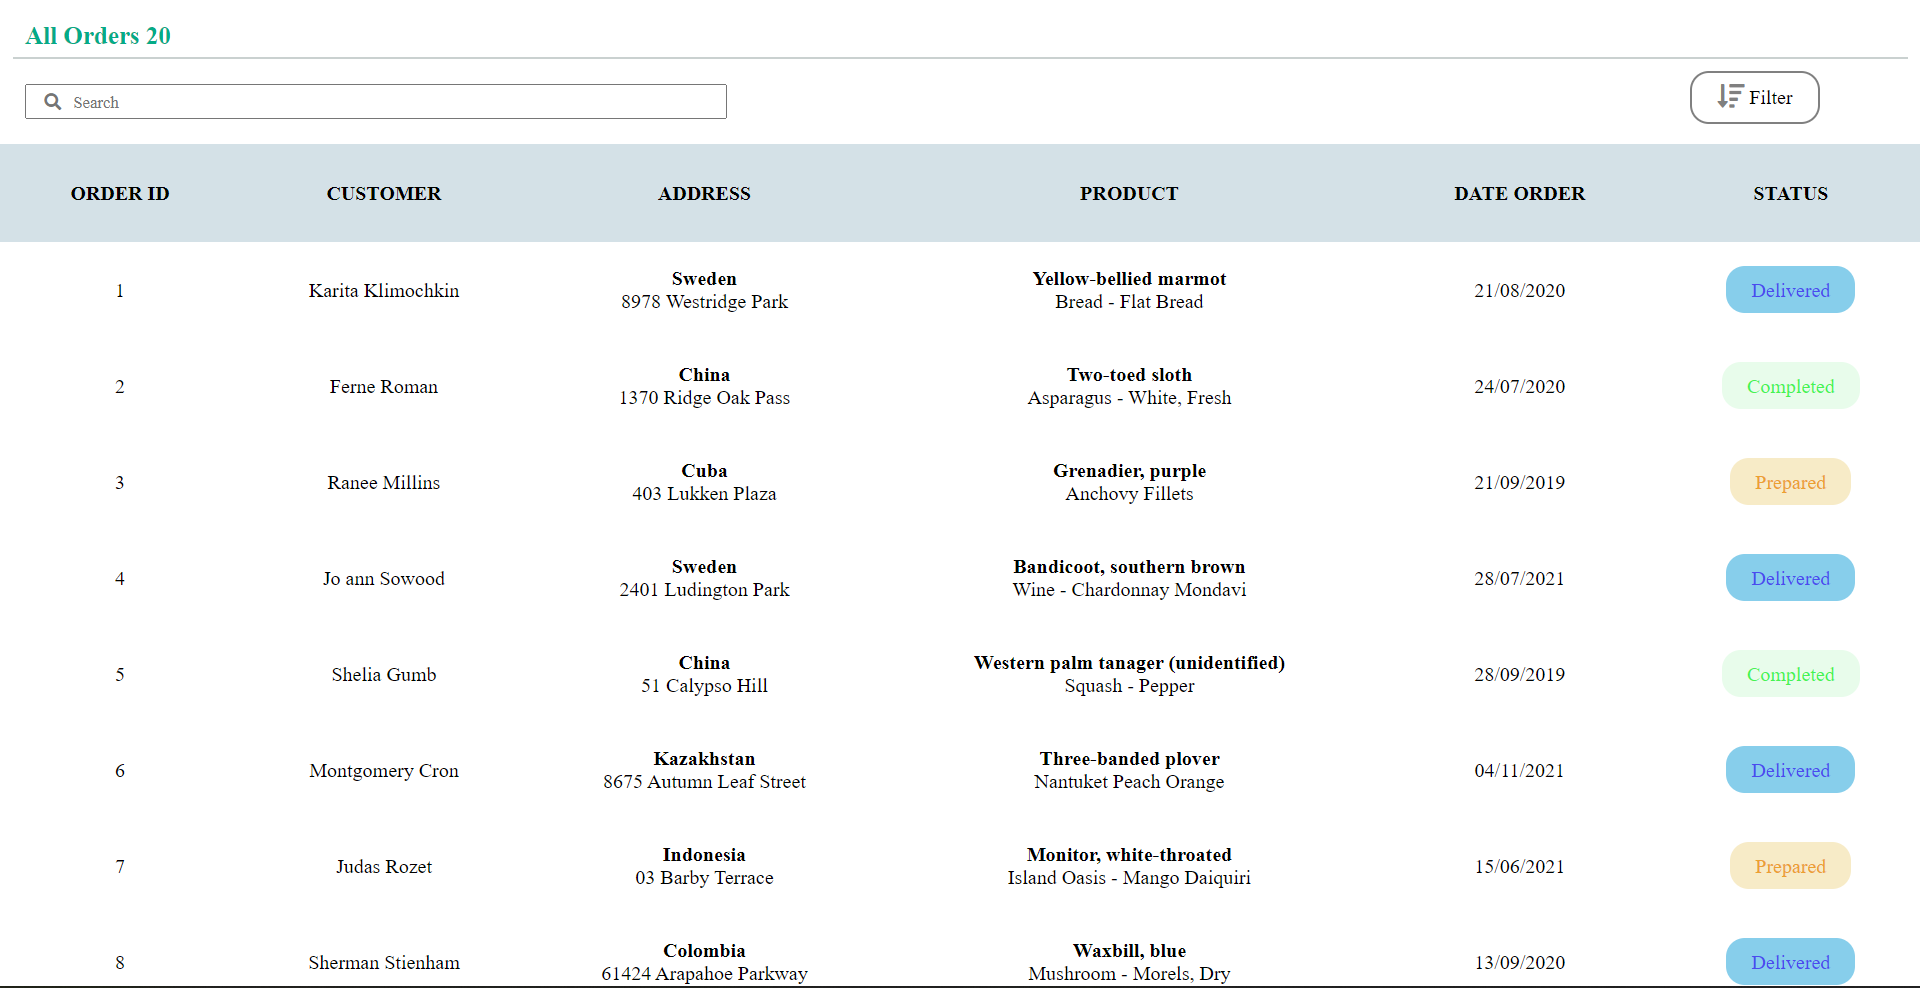Click product Western palm tanager (unidentified)

coord(1129,663)
